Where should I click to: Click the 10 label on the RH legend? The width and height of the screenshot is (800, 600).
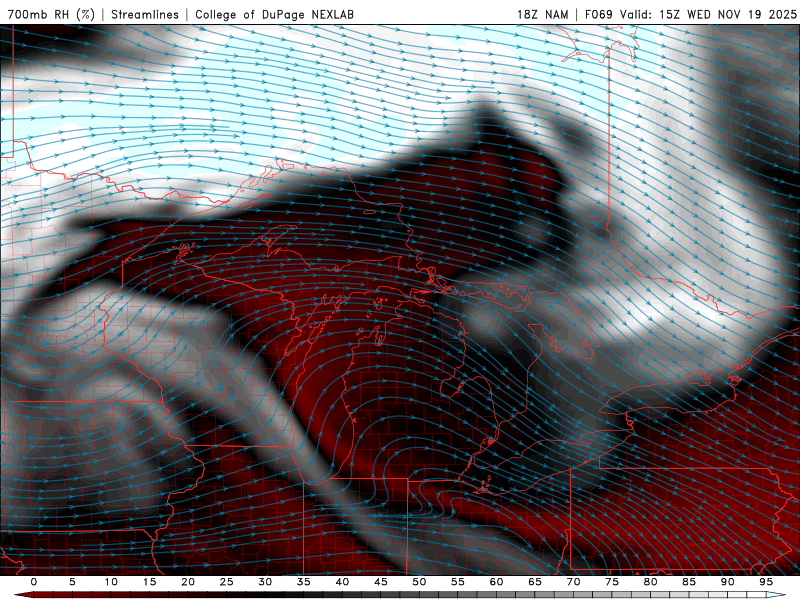(x=111, y=582)
